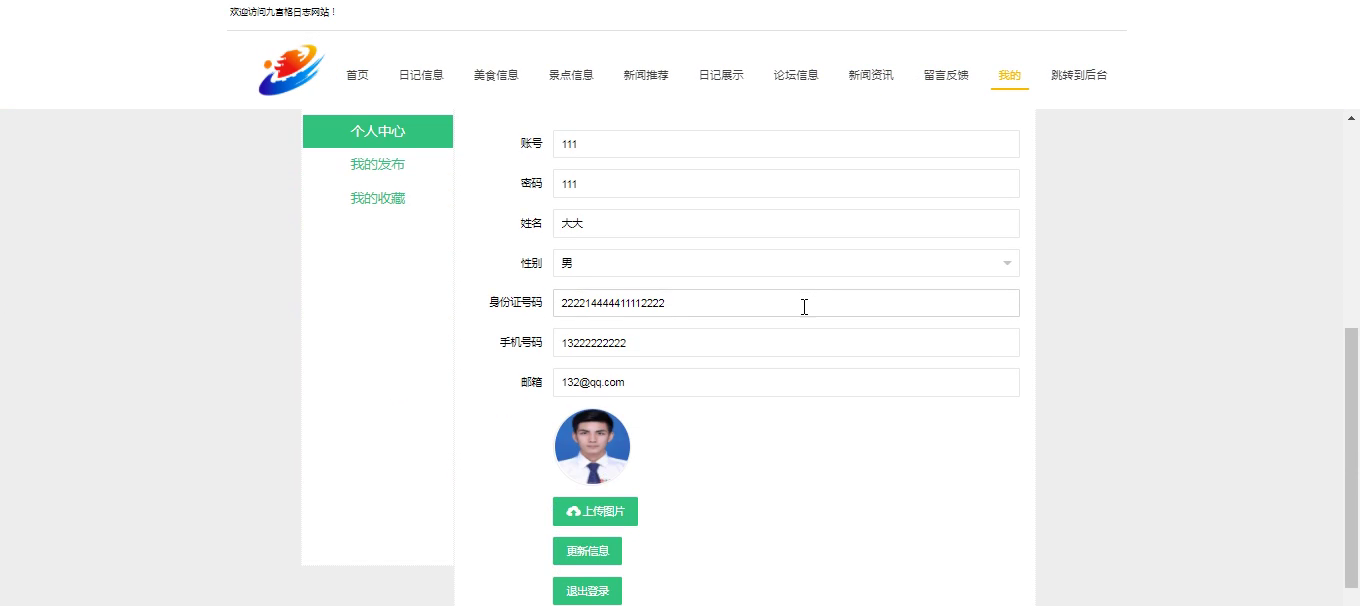Click the 欢迎访问 welcome text
This screenshot has width=1360, height=606.
(283, 12)
